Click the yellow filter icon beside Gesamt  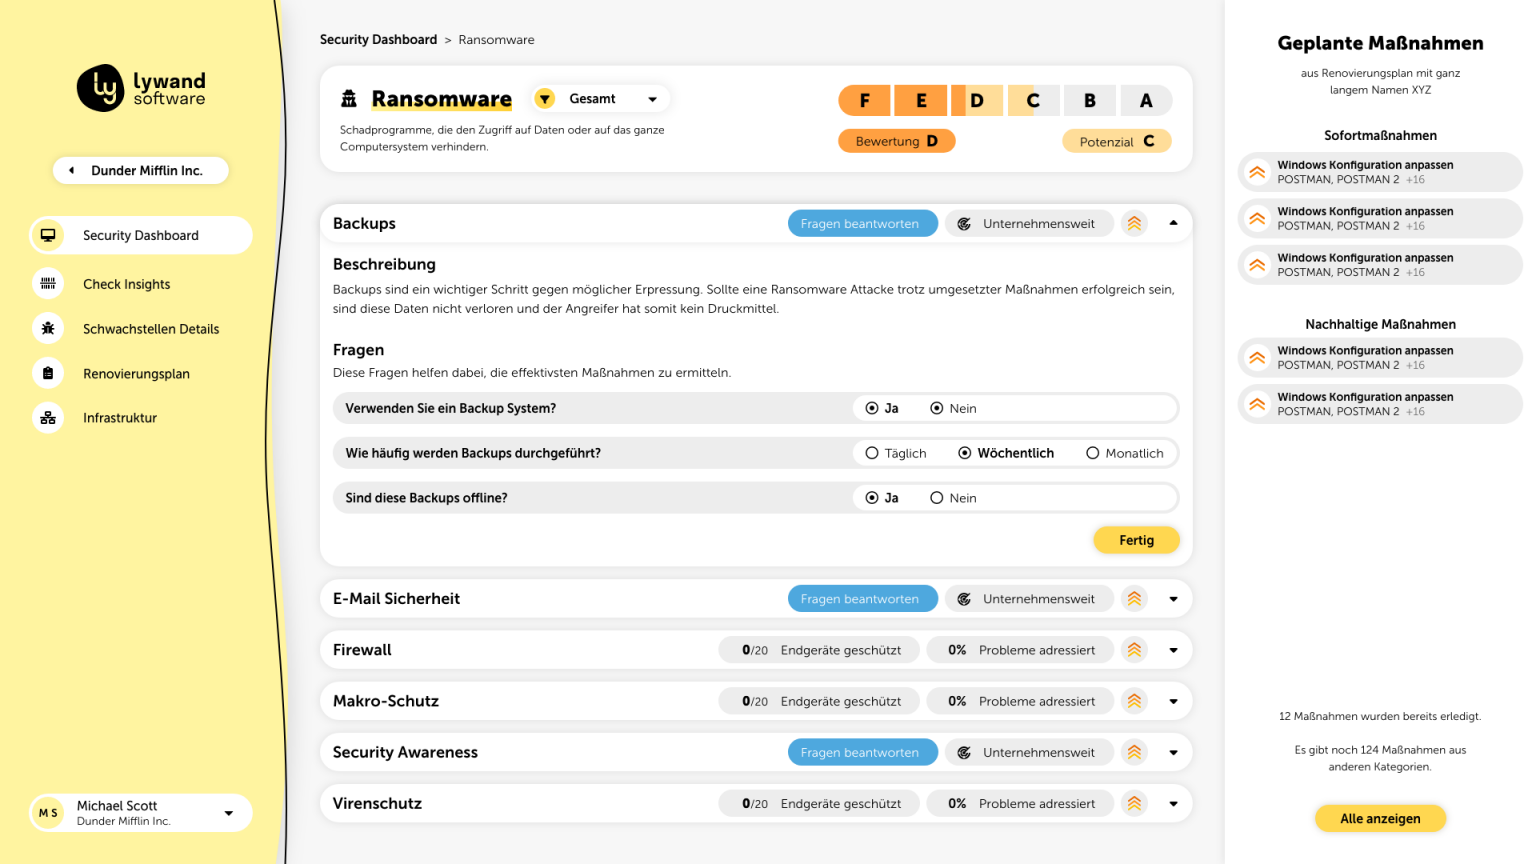tap(544, 98)
